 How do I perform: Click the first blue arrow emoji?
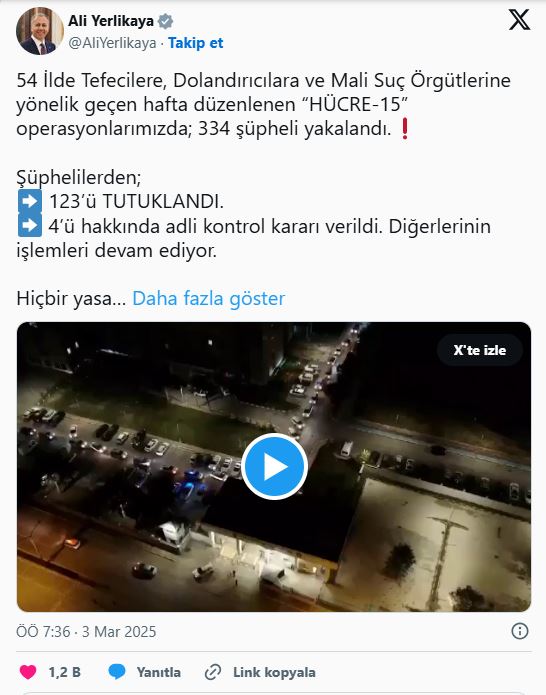coord(30,201)
